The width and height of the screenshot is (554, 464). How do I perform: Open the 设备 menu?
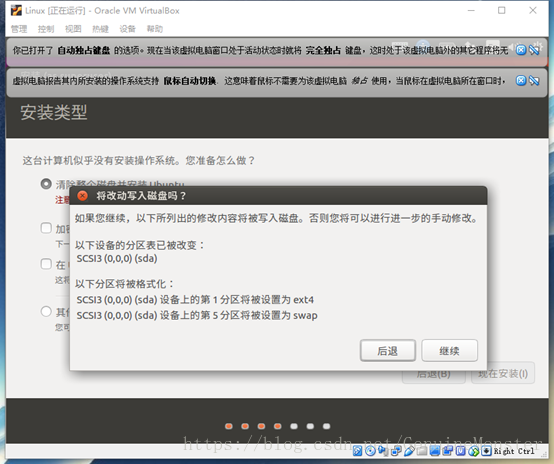tap(128, 29)
